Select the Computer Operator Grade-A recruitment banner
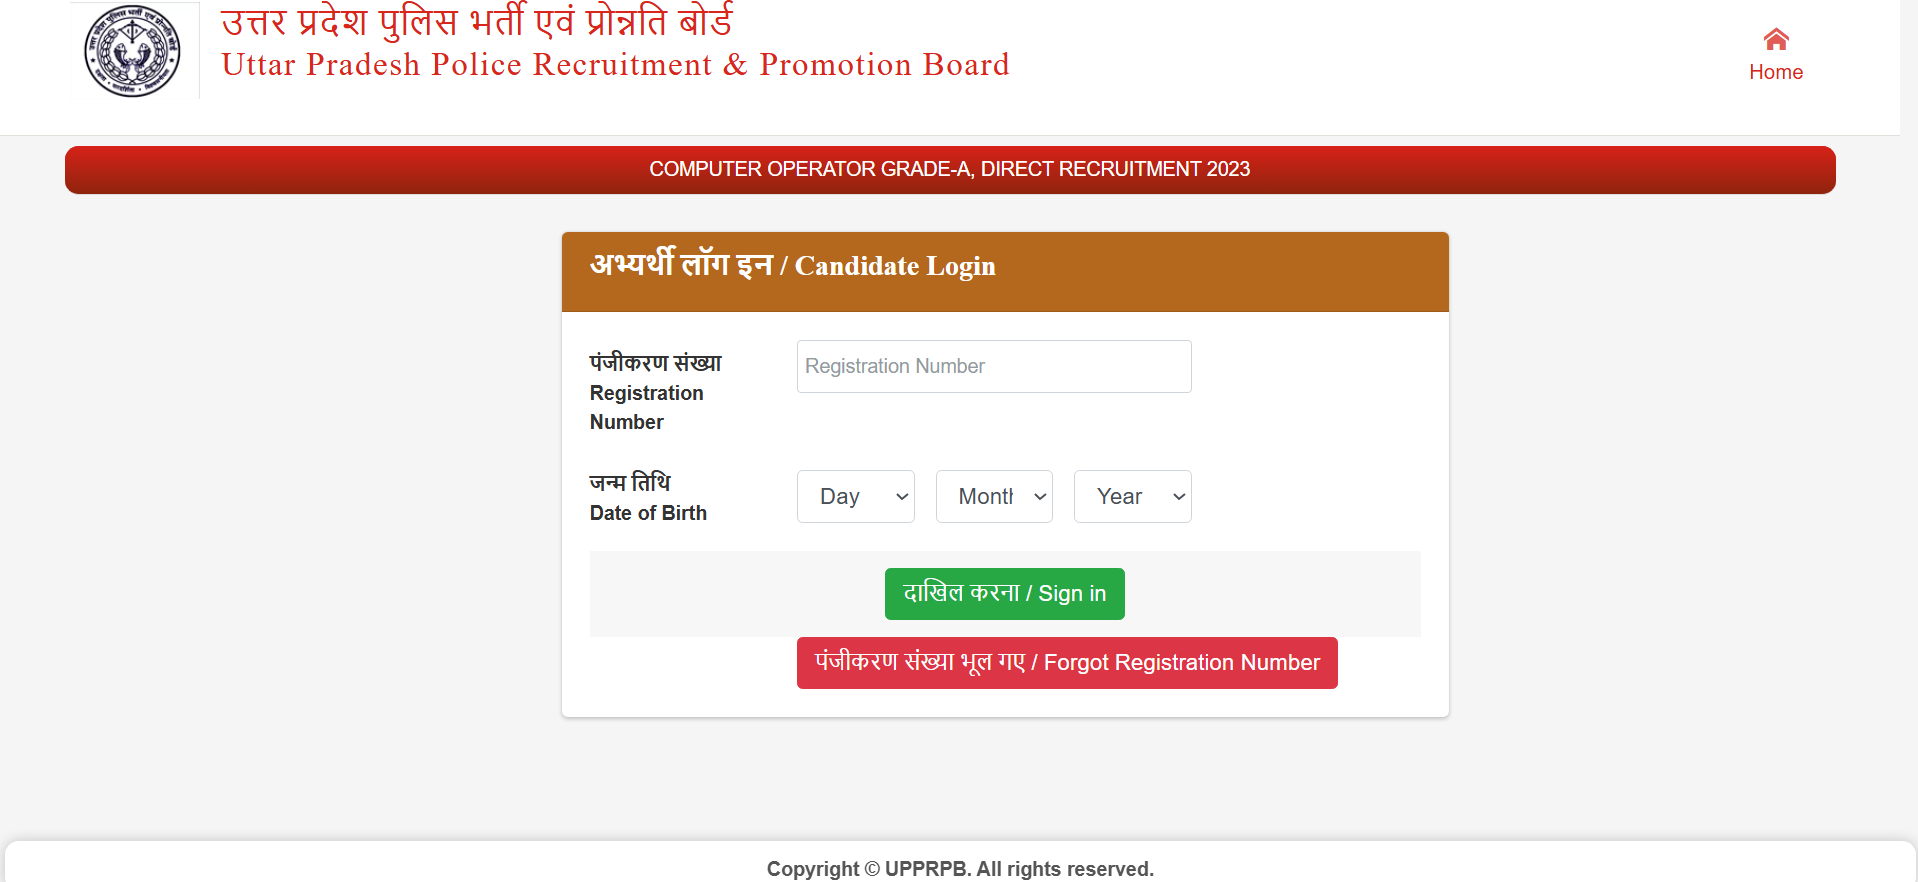 coord(949,169)
